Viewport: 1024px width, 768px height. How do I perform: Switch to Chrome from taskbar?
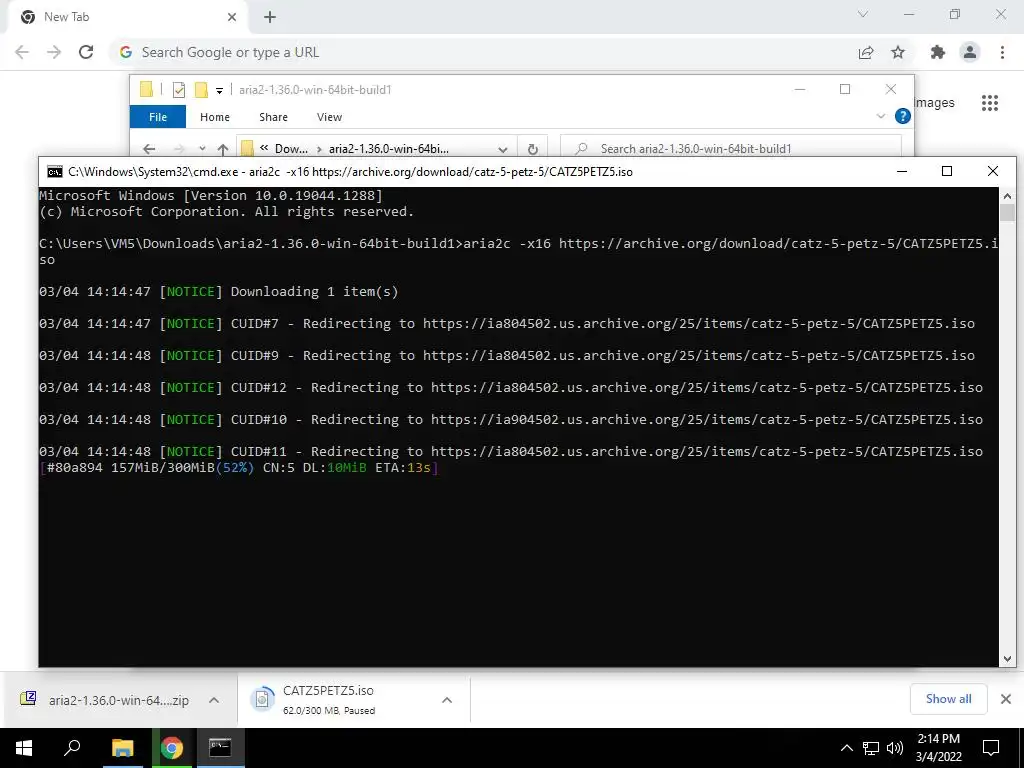(x=172, y=748)
